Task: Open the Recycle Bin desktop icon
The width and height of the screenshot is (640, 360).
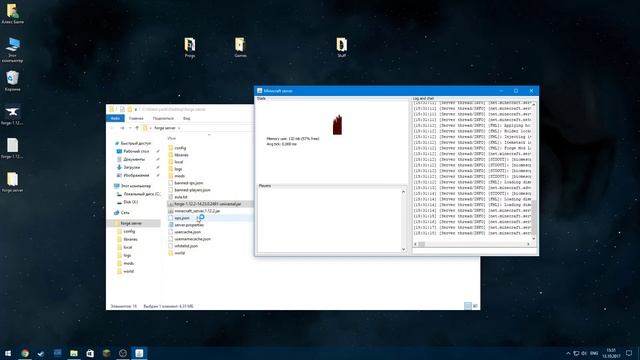Action: 13,81
